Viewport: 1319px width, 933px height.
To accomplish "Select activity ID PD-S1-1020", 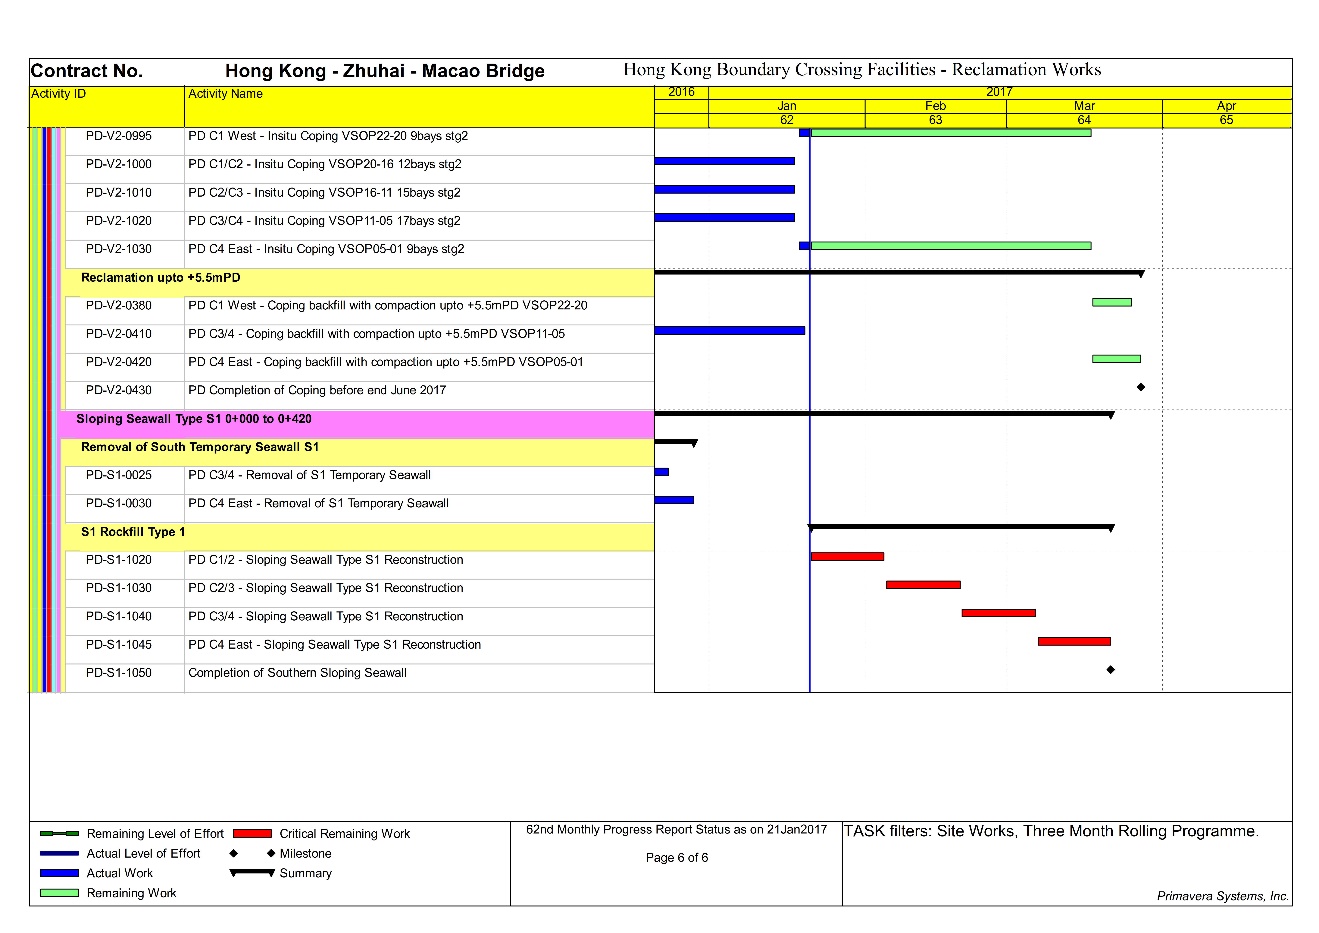I will tap(119, 560).
